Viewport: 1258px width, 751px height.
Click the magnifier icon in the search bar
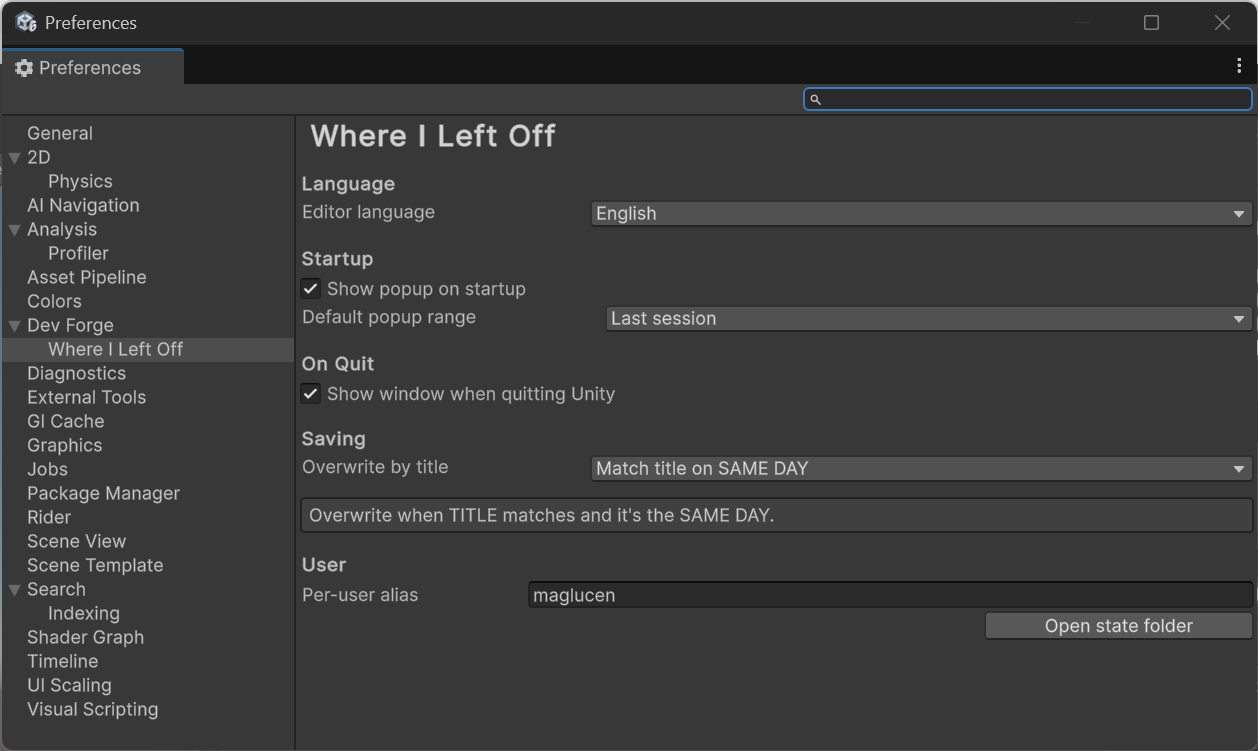(x=816, y=99)
